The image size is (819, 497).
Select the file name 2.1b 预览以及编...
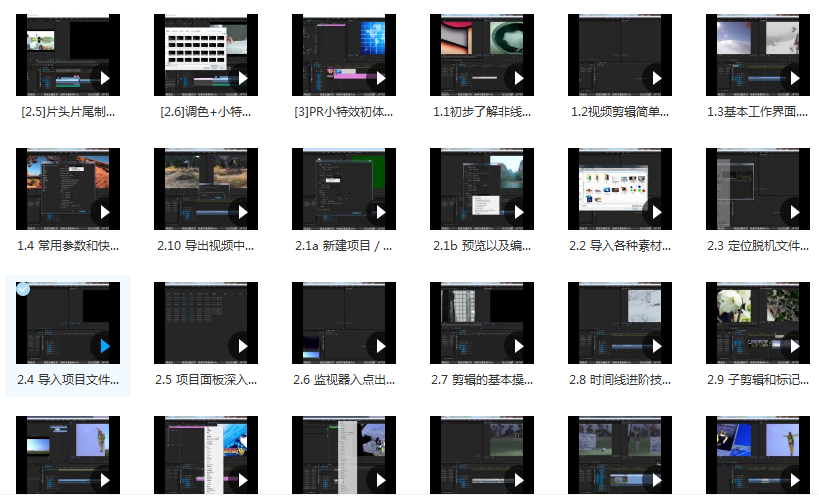point(482,246)
